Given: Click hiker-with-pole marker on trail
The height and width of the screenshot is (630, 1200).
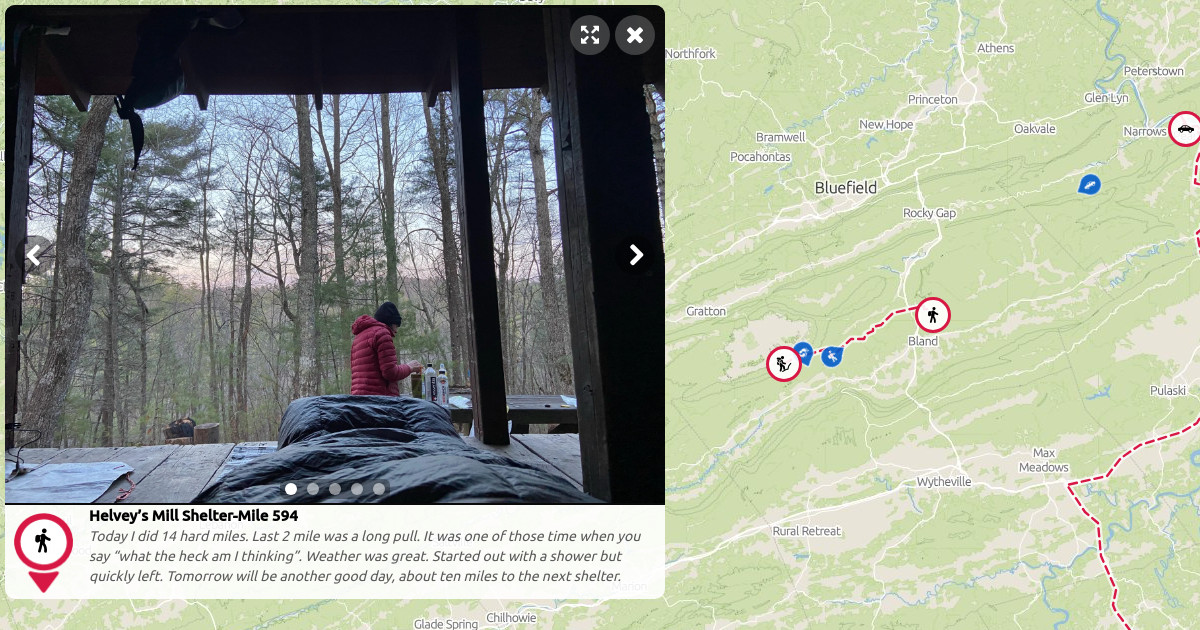Looking at the screenshot, I should pyautogui.click(x=784, y=364).
